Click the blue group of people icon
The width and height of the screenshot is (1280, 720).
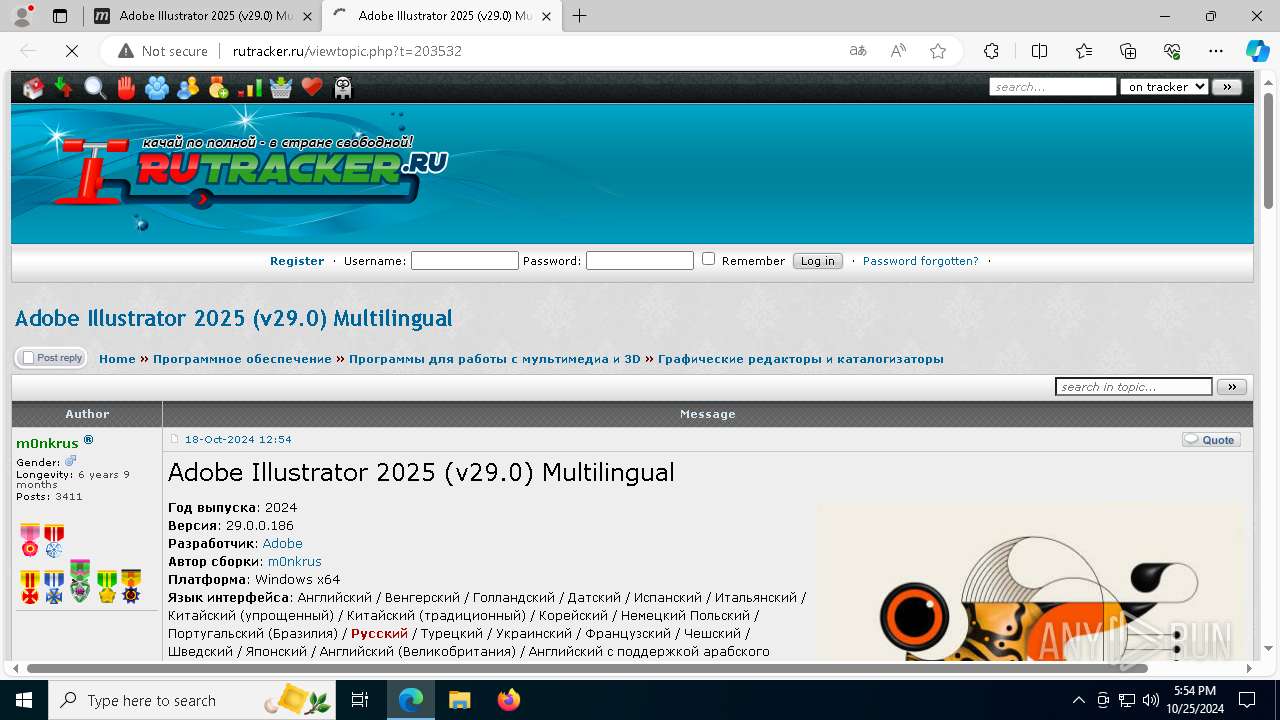(x=157, y=88)
